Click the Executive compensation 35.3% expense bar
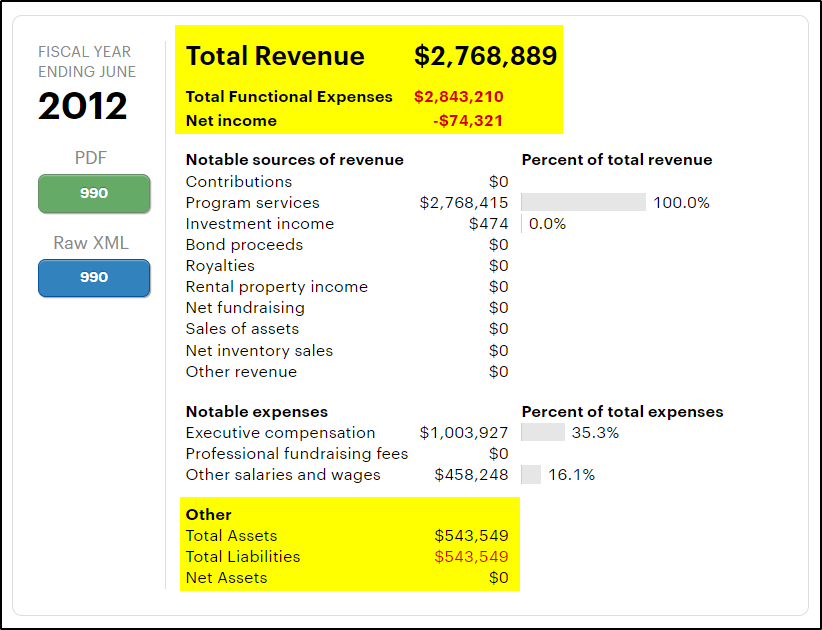Viewport: 822px width, 630px height. pos(543,432)
